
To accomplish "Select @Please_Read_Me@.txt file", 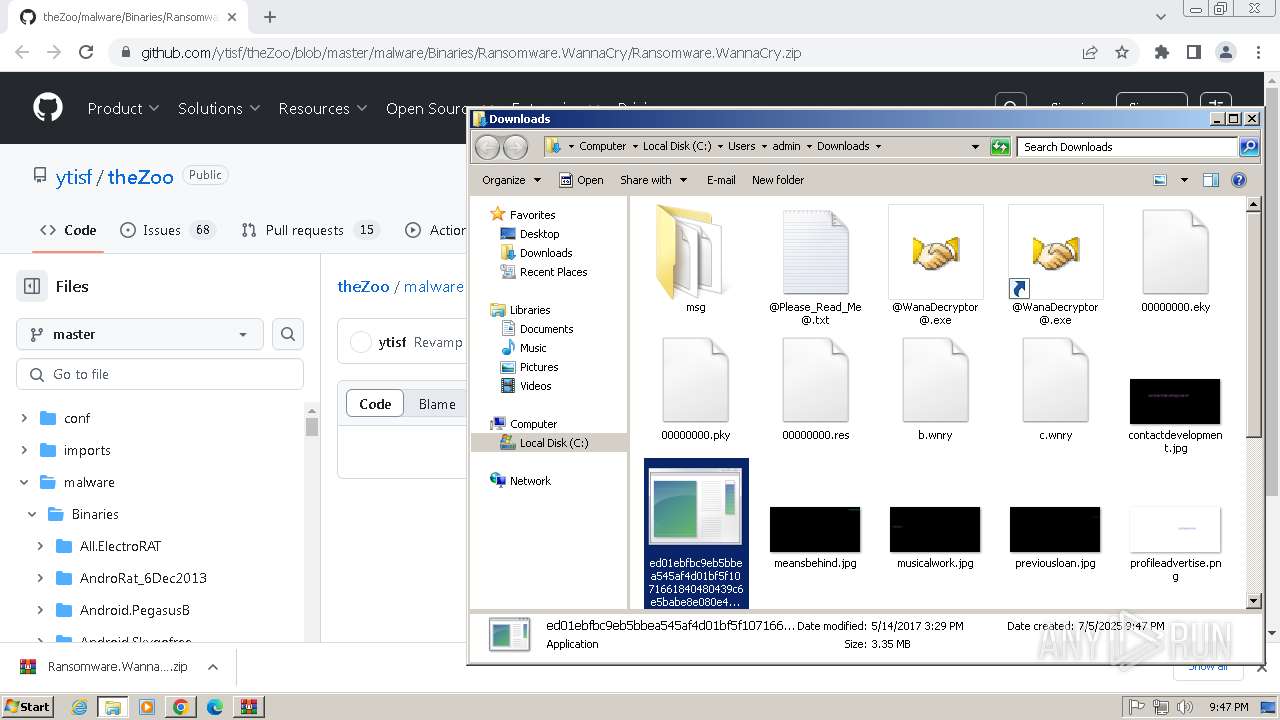I will (815, 265).
